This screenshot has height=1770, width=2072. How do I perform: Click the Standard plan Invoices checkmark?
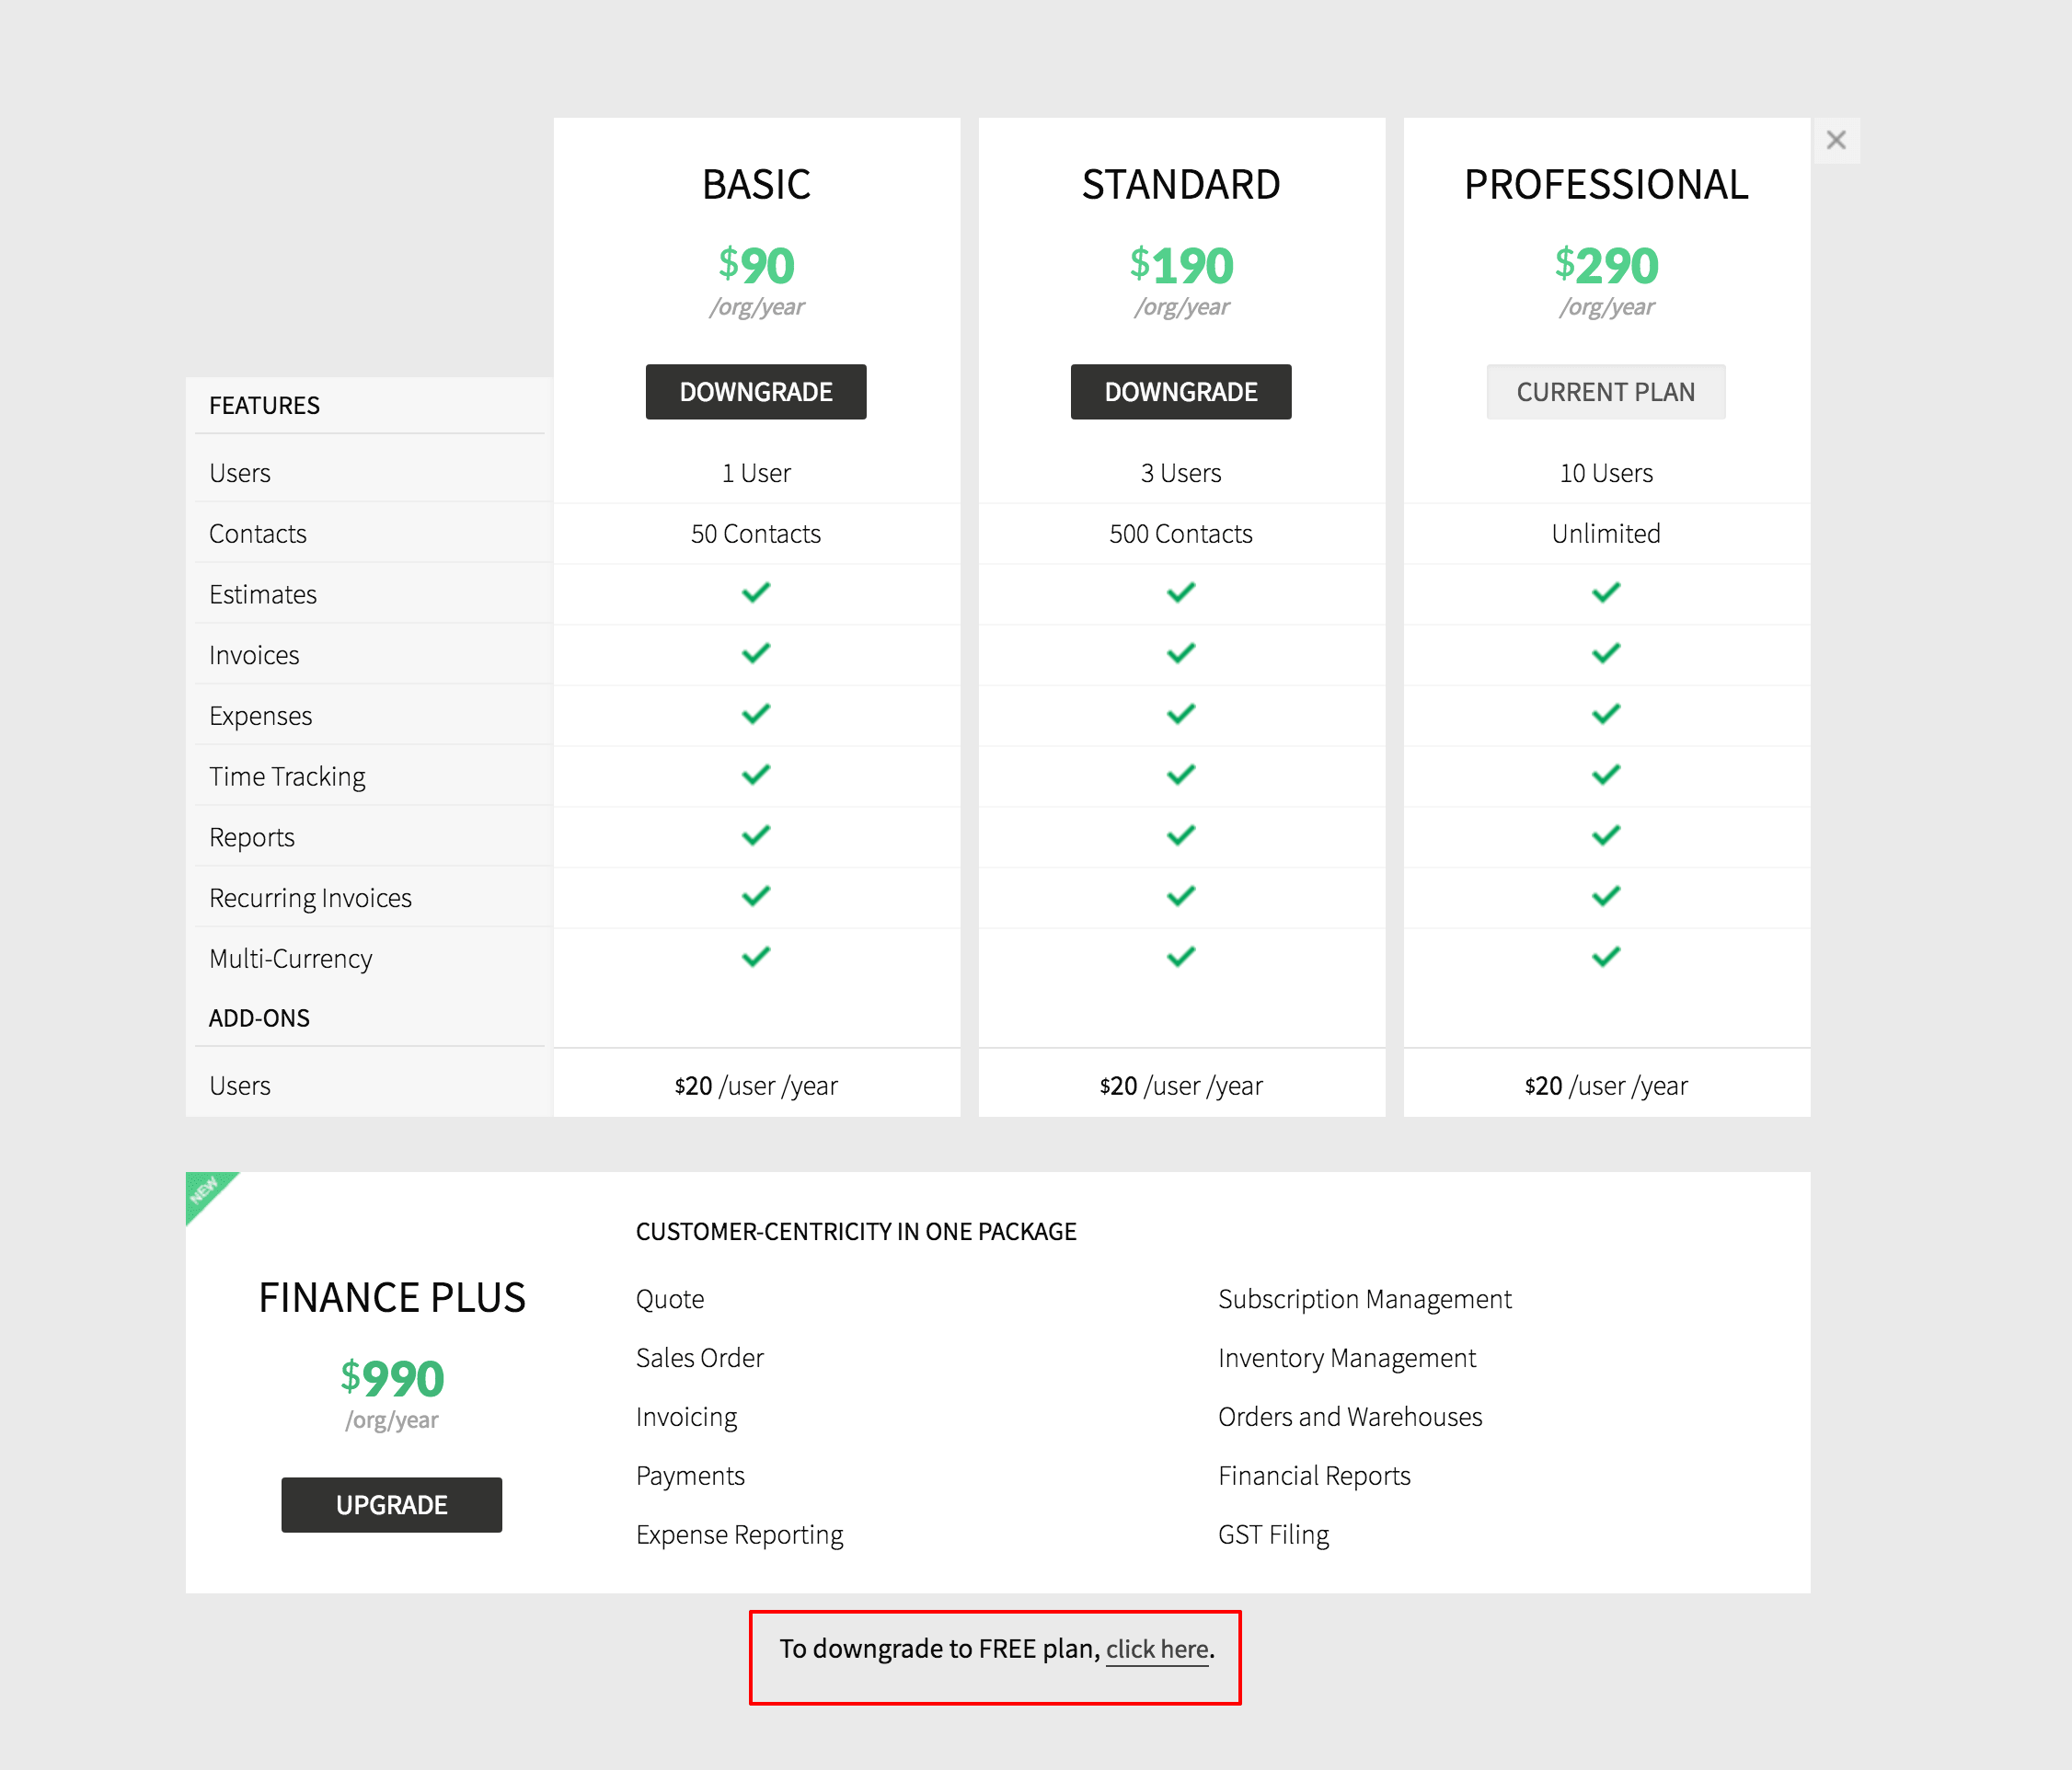(1181, 654)
